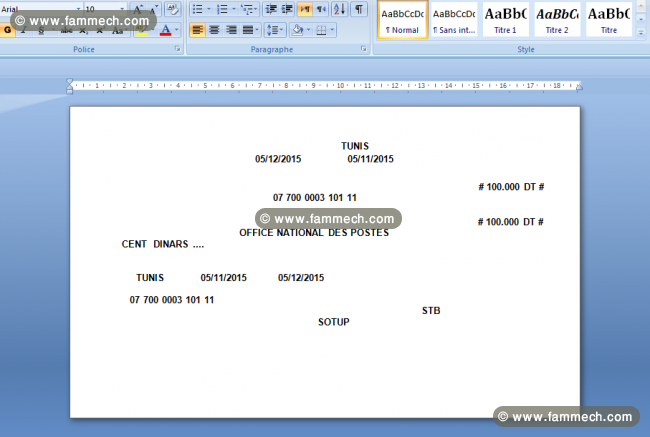Click the word SOTUP

(334, 322)
